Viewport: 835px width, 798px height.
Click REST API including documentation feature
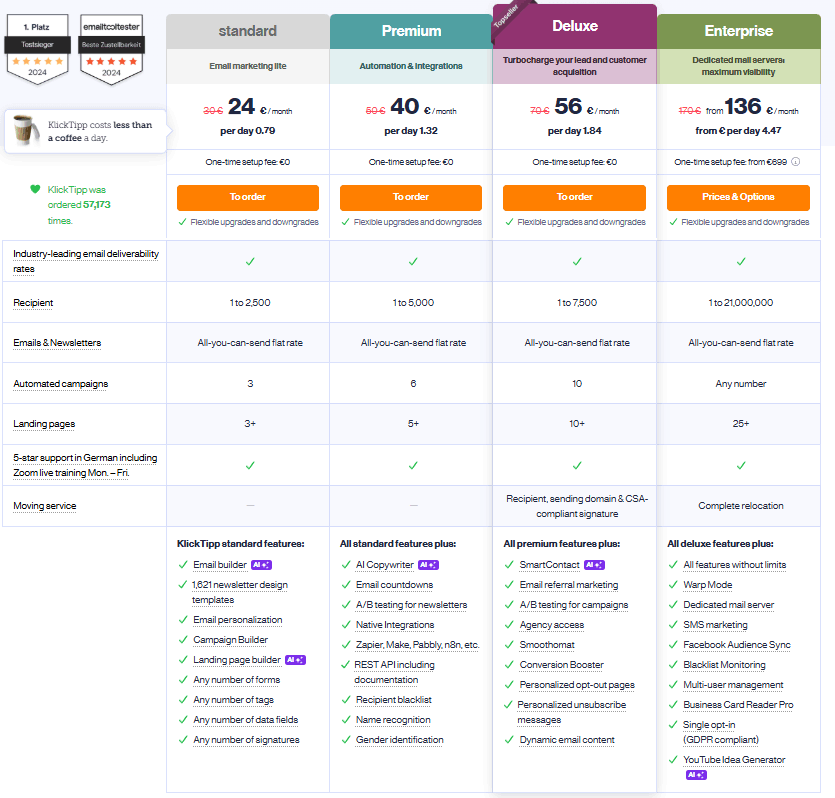coord(395,672)
